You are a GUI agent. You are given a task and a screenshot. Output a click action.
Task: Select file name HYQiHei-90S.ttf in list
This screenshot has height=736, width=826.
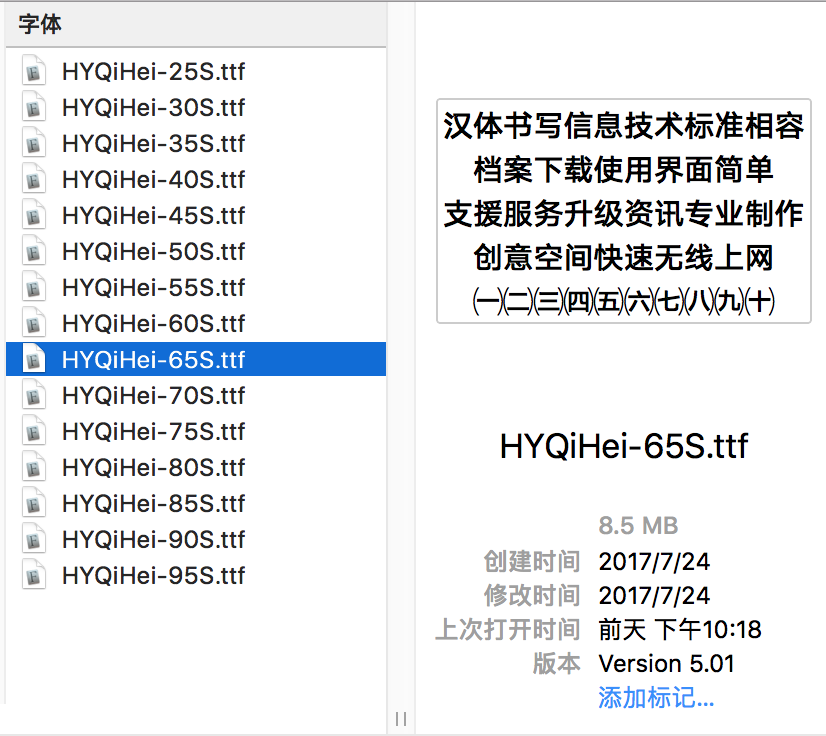tap(153, 539)
